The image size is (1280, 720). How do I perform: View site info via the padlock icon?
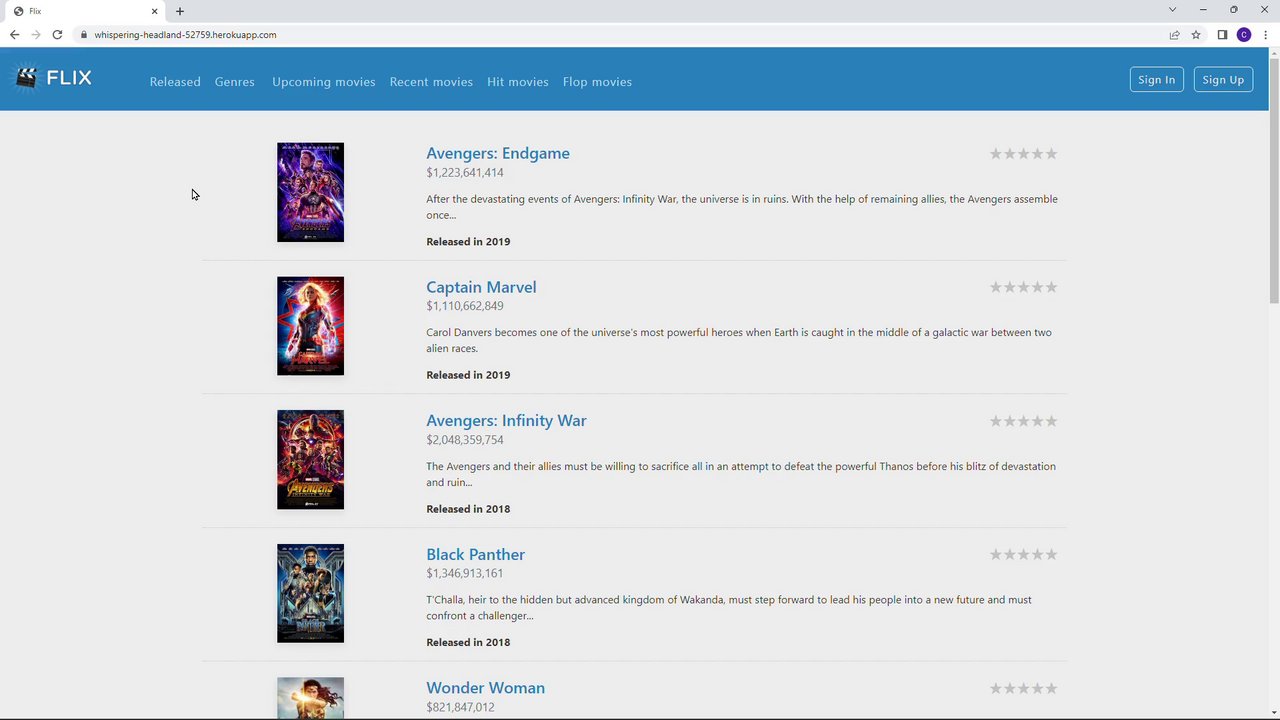point(84,35)
